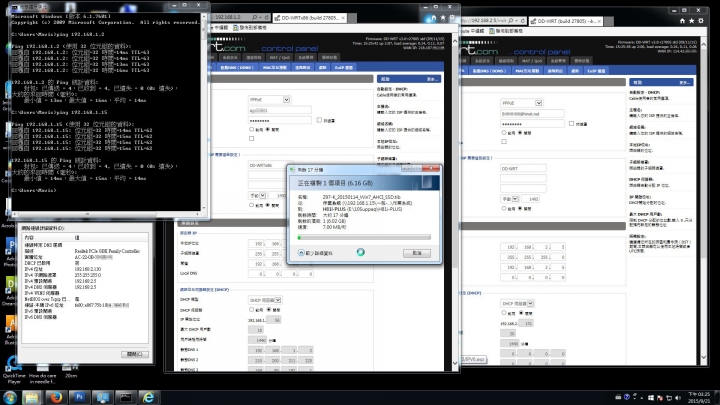Open the DHCP type dropdown in left DD-WRT page
The image size is (720, 405).
click(x=265, y=300)
